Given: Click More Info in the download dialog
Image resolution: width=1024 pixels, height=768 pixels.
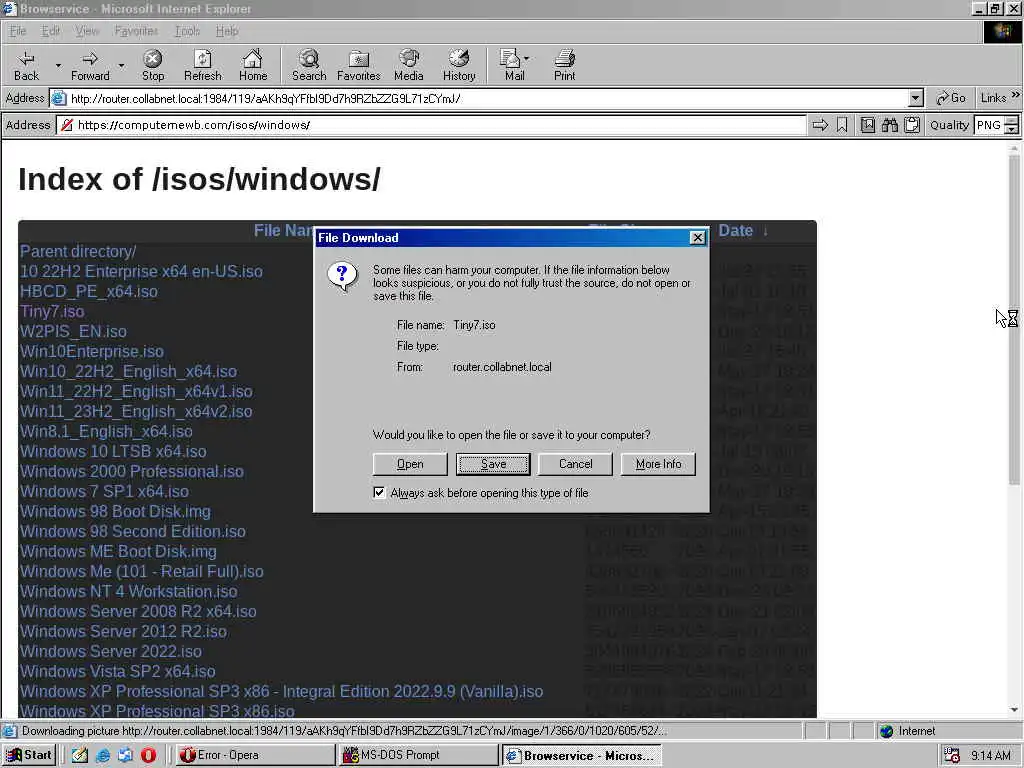Looking at the screenshot, I should (x=658, y=464).
